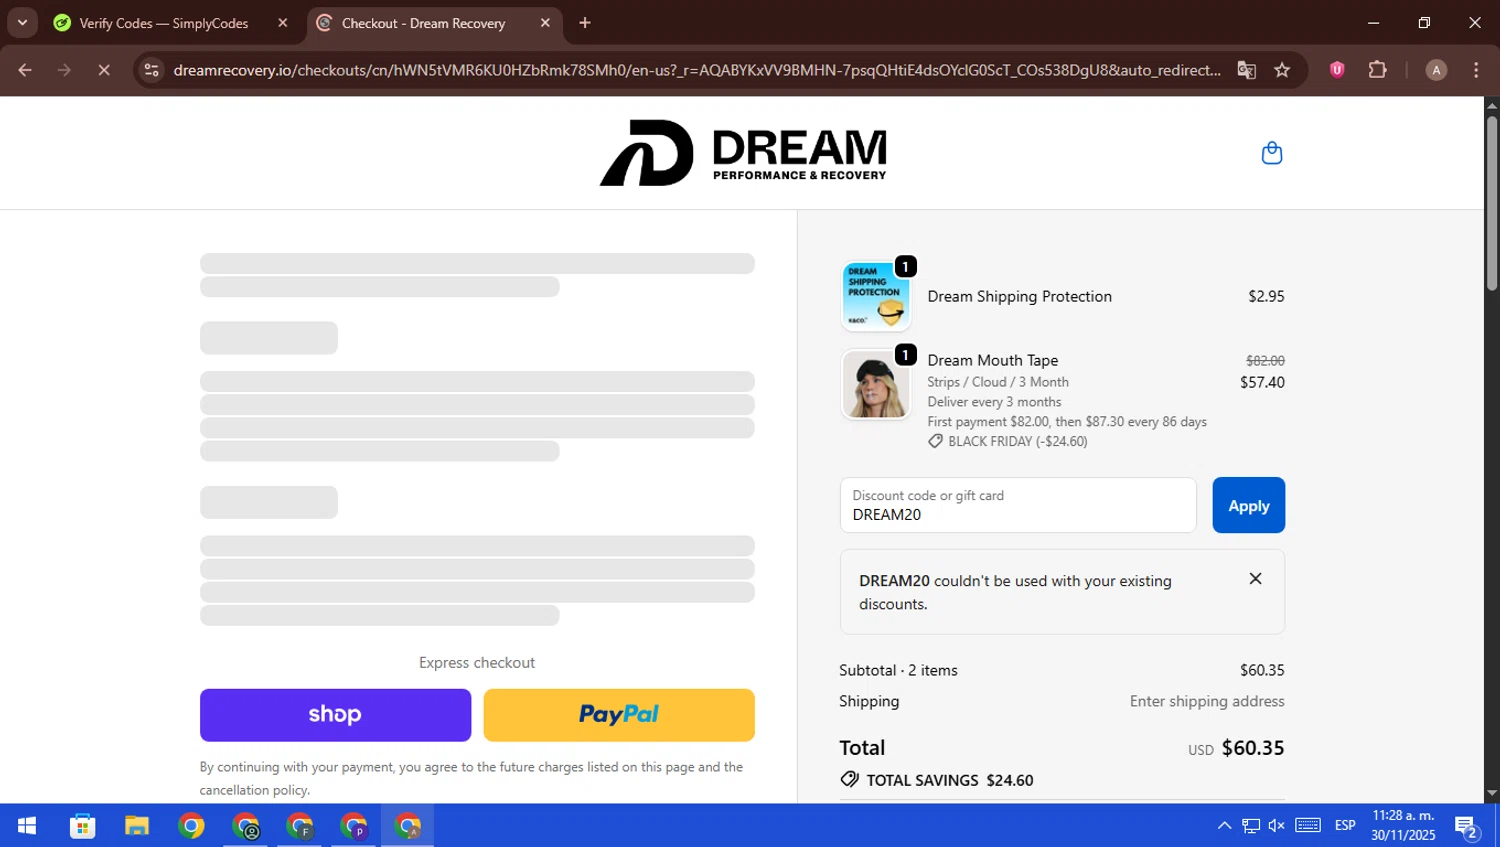Apply the discount code
The height and width of the screenshot is (847, 1500).
[1248, 505]
